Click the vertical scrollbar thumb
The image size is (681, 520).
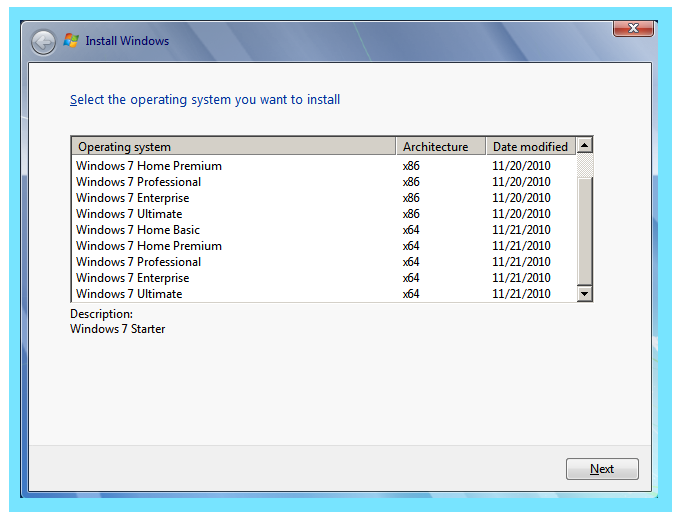pyautogui.click(x=585, y=231)
